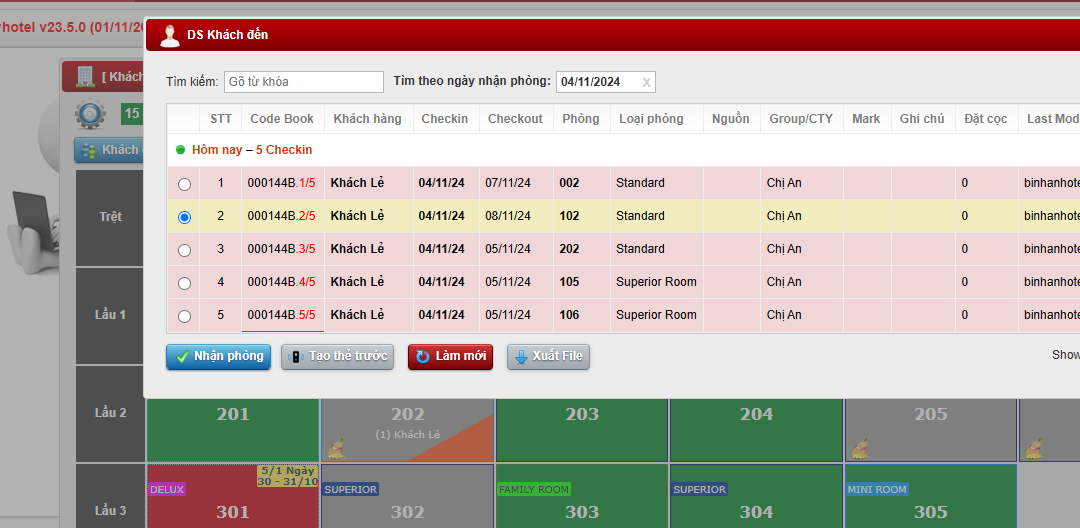
Task: Click the broom cleaning icon on room 202
Action: coord(337,447)
